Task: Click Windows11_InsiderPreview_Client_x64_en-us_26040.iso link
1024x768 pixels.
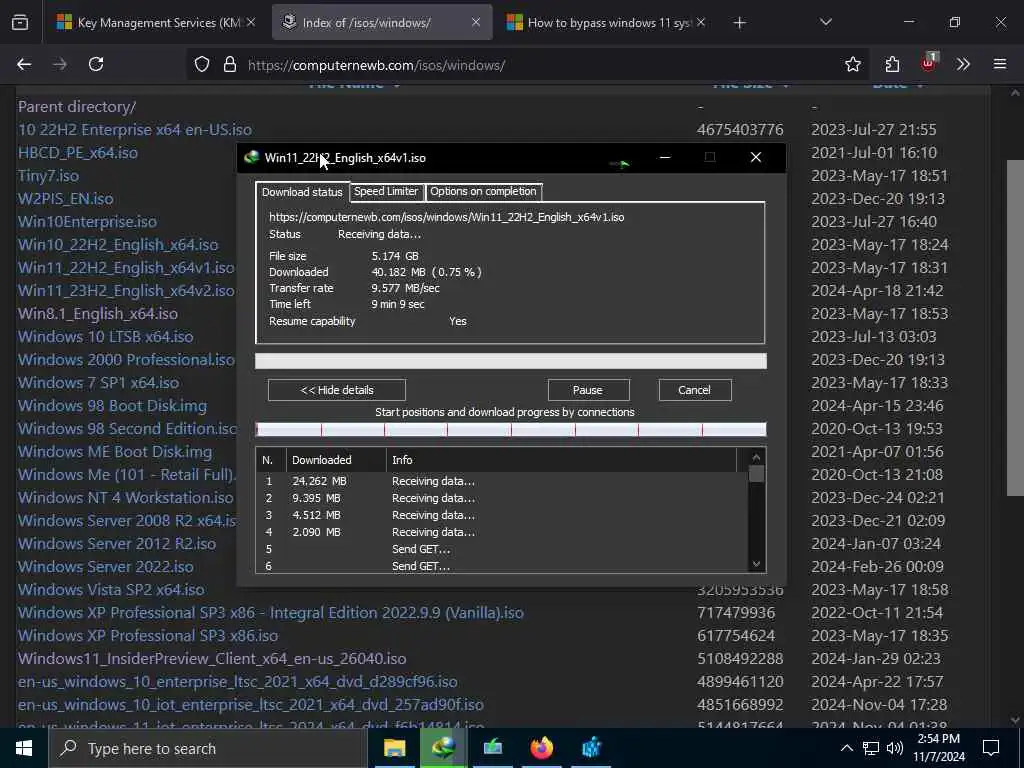Action: tap(212, 658)
